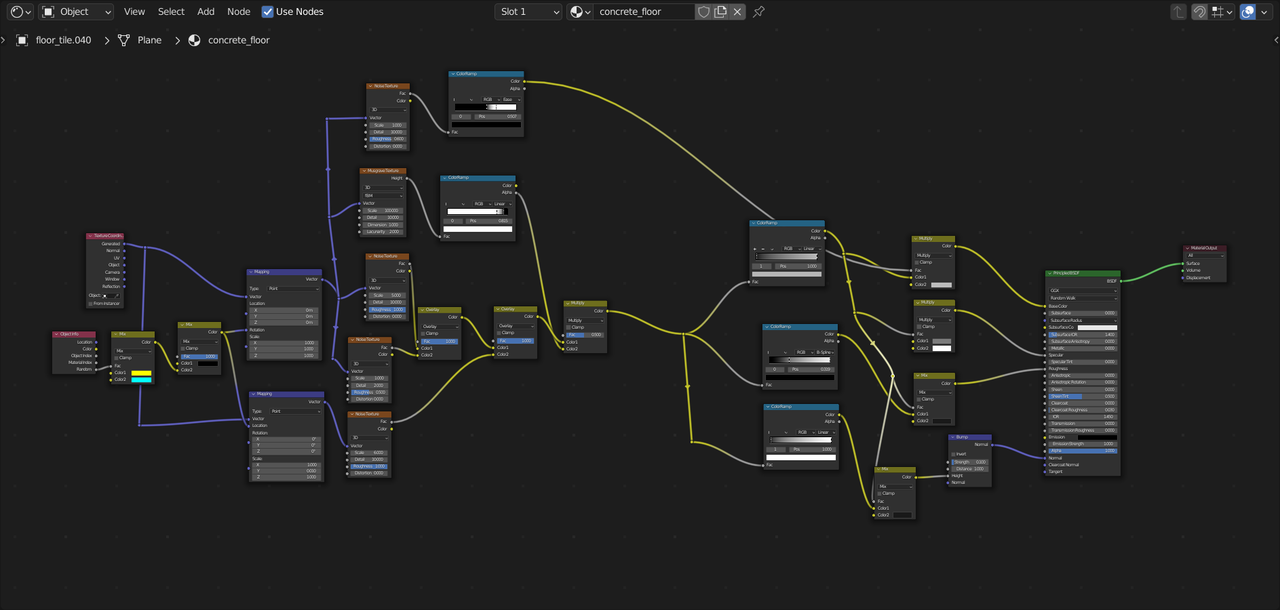
Task: Open the Node menu
Action: click(239, 12)
